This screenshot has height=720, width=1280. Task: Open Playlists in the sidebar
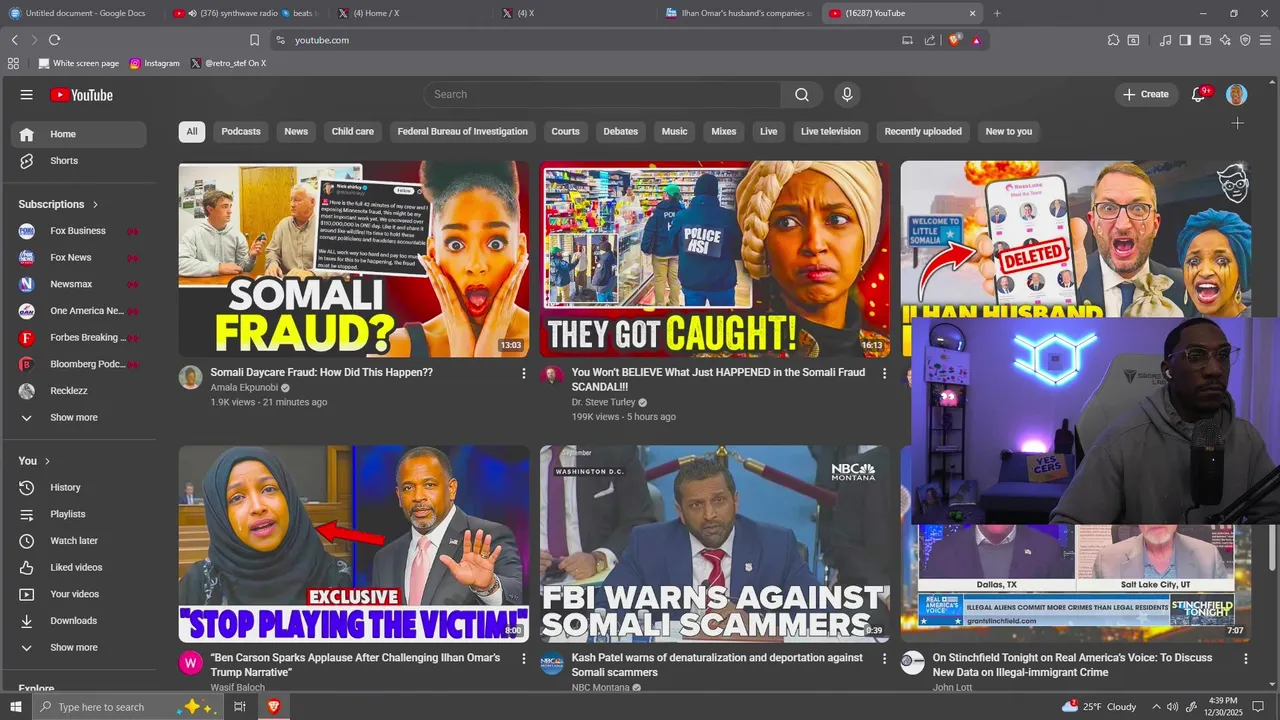[x=78, y=514]
